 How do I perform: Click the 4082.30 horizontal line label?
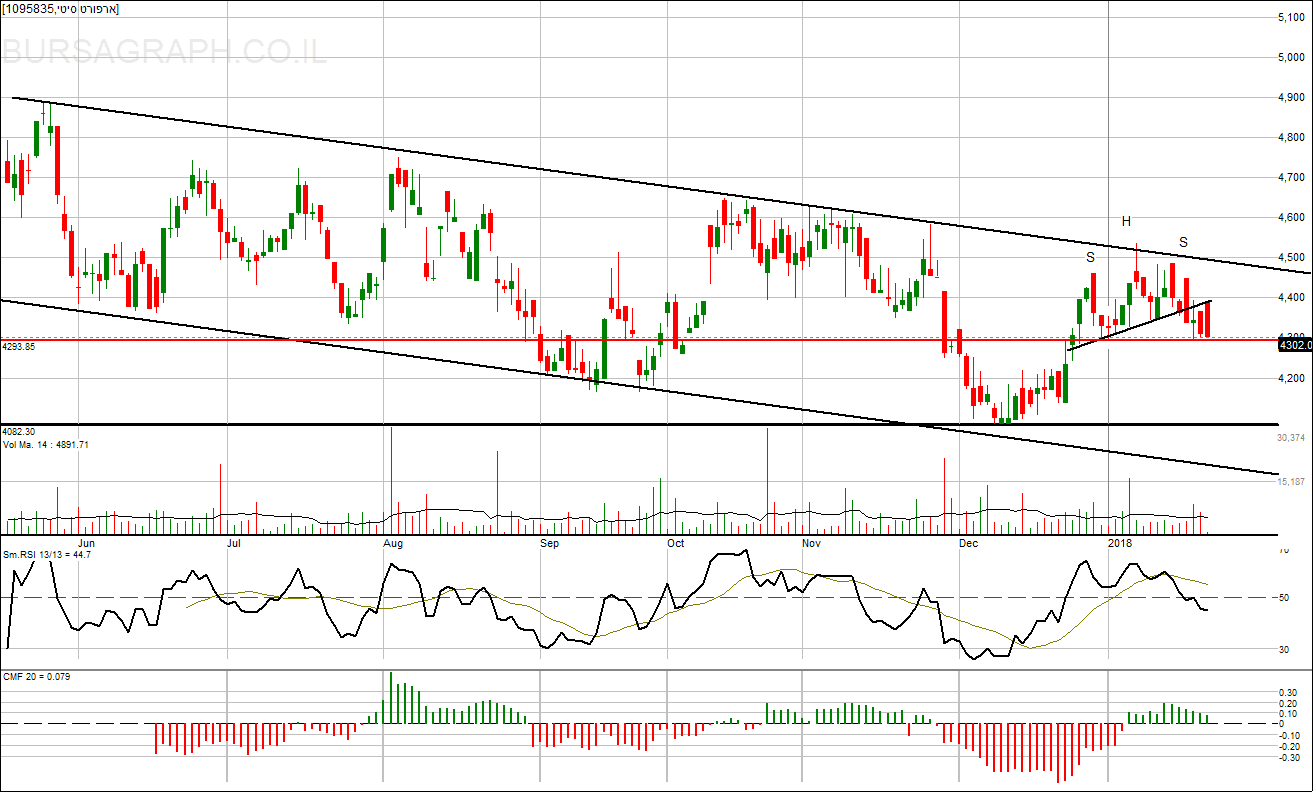pos(19,431)
